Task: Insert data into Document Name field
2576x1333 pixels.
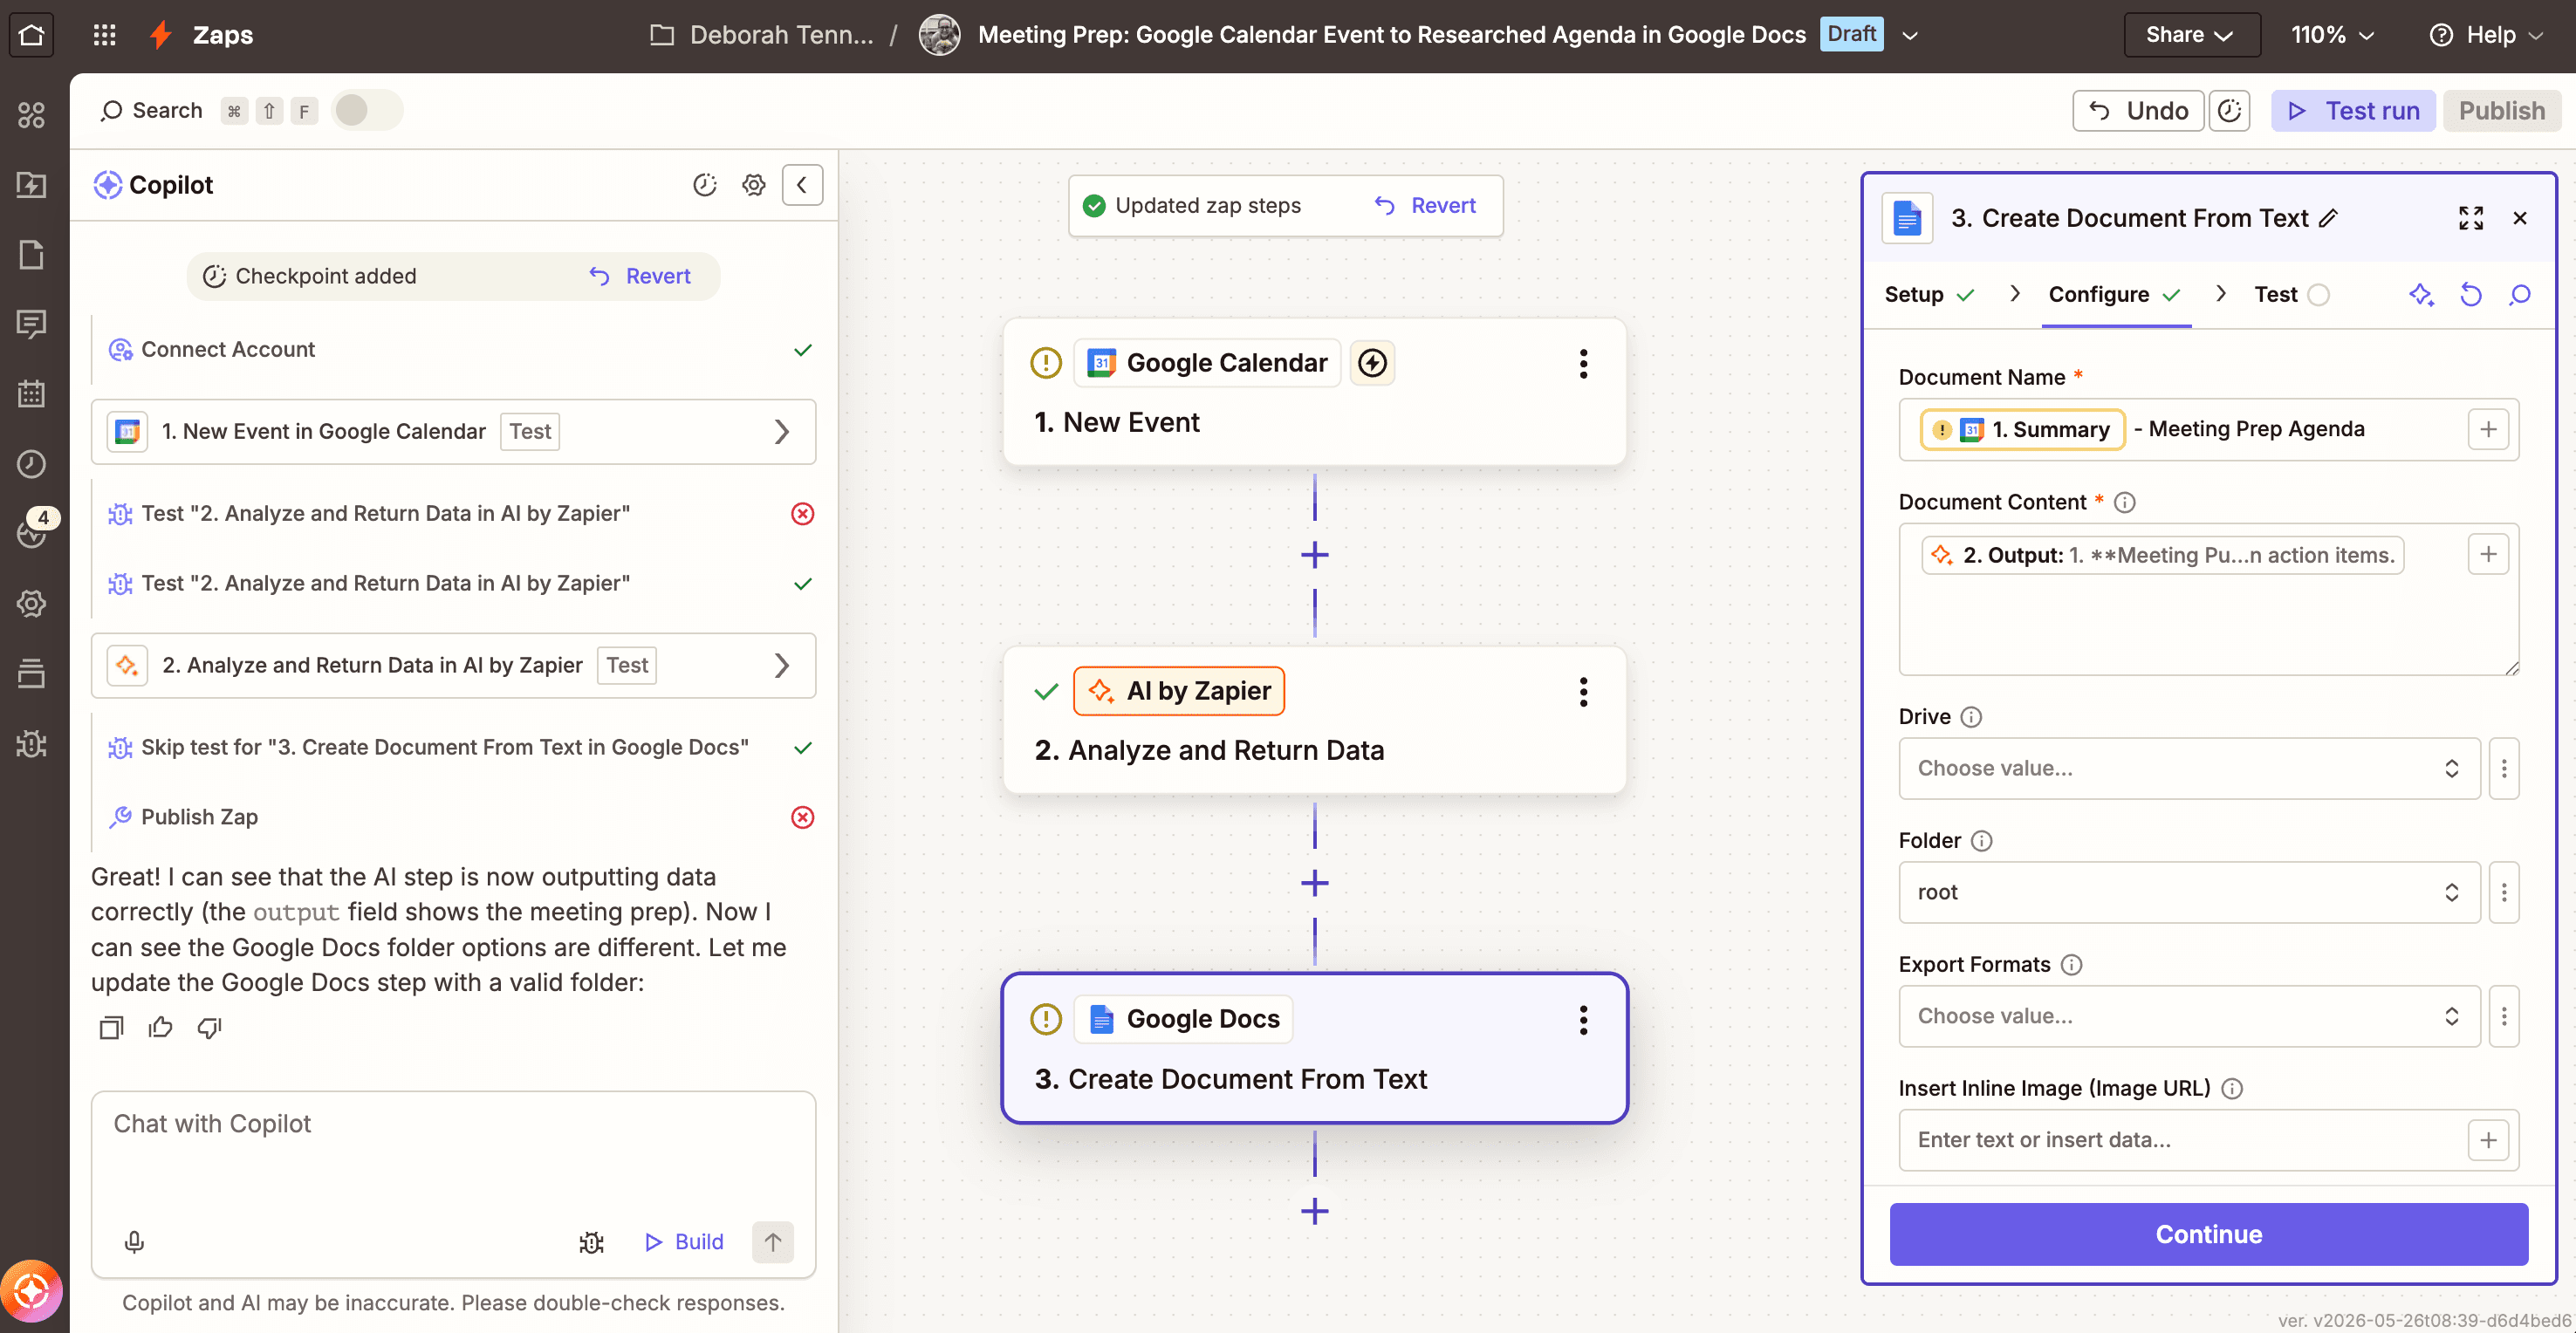Action: 2487,430
